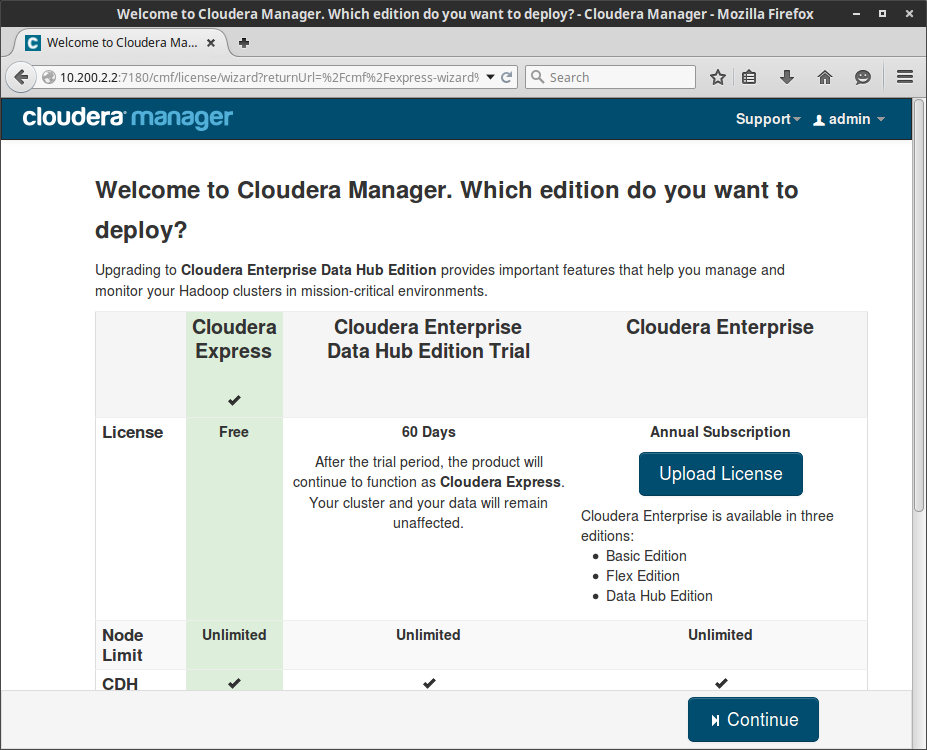927x750 pixels.
Task: Click the page heading Welcome to Cloudera Manager
Action: pyautogui.click(x=446, y=210)
